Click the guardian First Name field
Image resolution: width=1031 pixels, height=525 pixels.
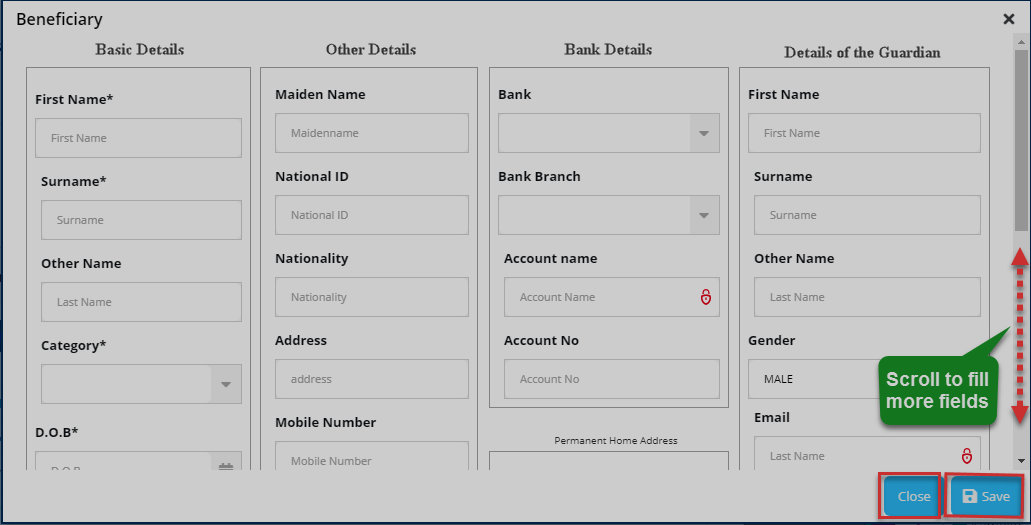tap(864, 133)
